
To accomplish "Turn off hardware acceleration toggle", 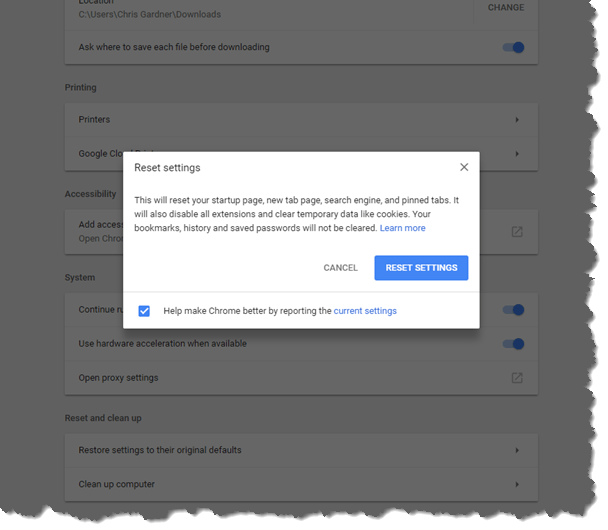I will click(513, 344).
